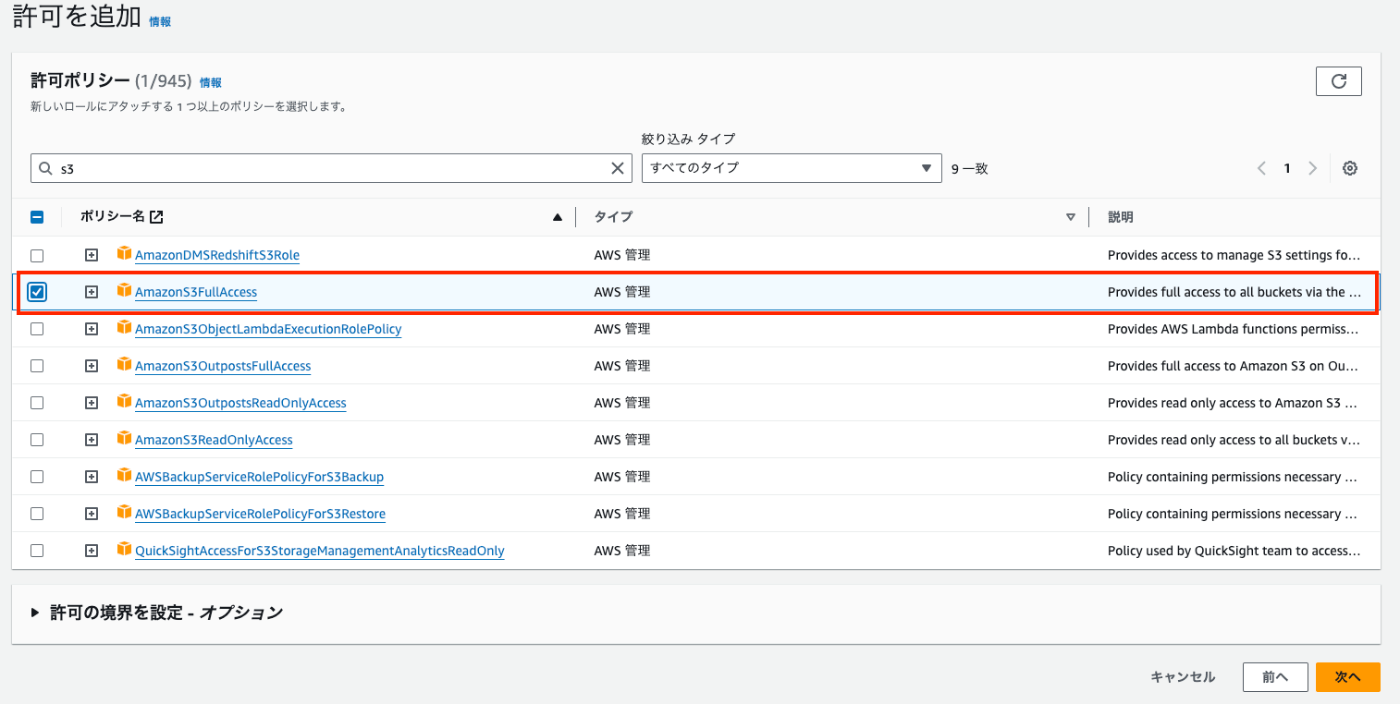1400x704 pixels.
Task: Expand details for AmazonS3OutpostsFullAccess
Action: [91, 366]
